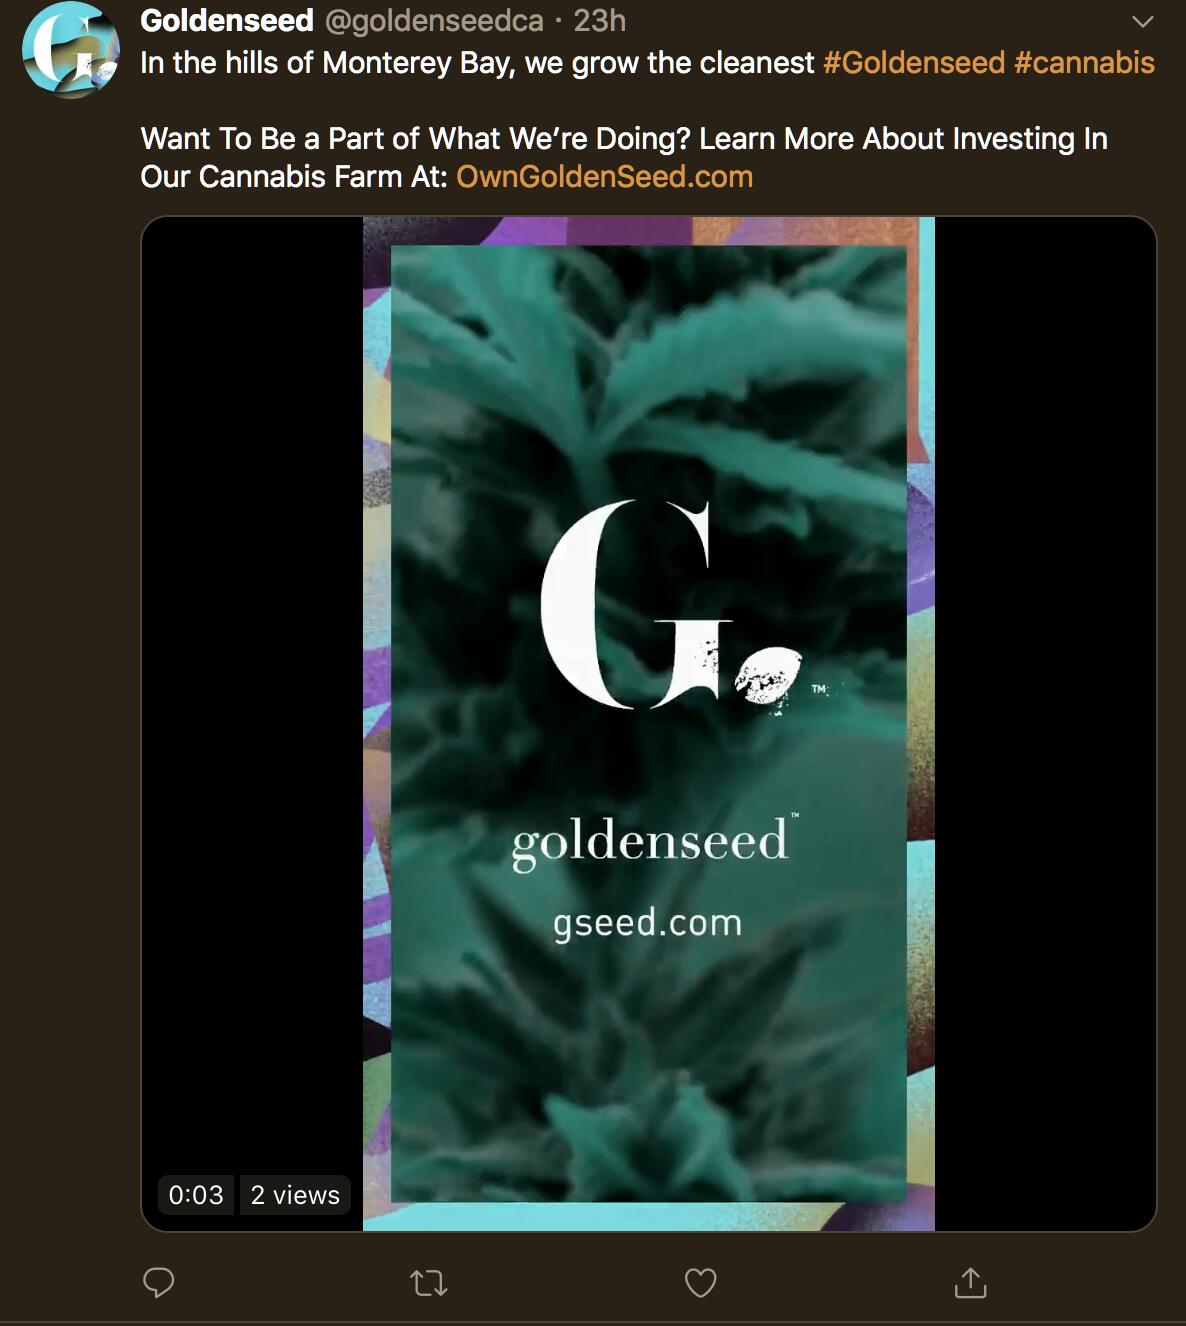Open the #Goldenseed hashtag
Screen dimensions: 1186x1326
click(x=913, y=63)
